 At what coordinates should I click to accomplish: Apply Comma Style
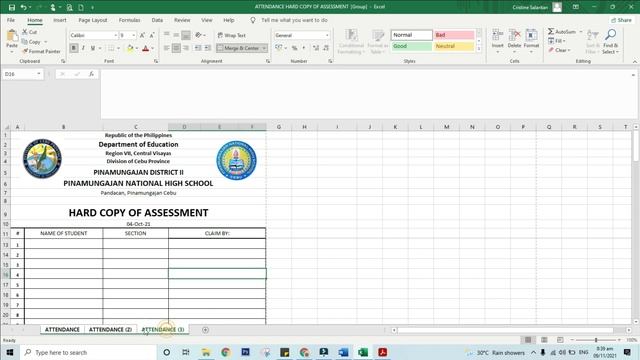coord(304,48)
